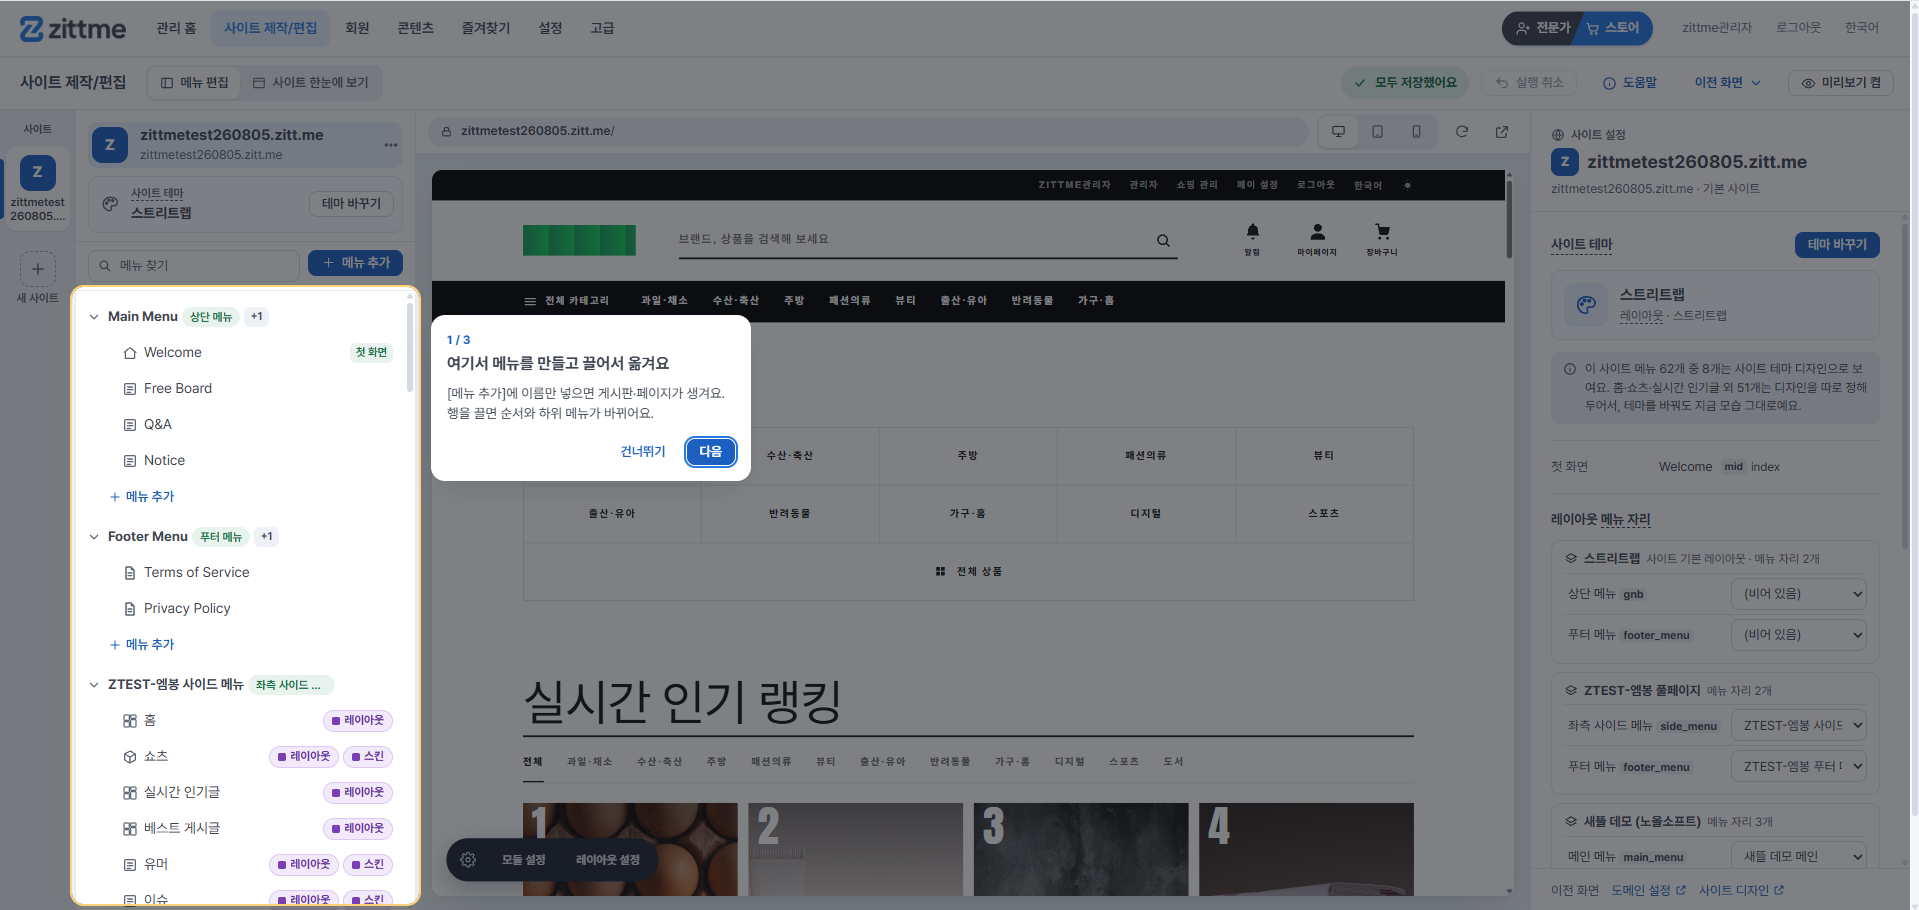Open the 미리보기 켬 preview toggle button
This screenshot has width=1919, height=910.
(x=1841, y=83)
